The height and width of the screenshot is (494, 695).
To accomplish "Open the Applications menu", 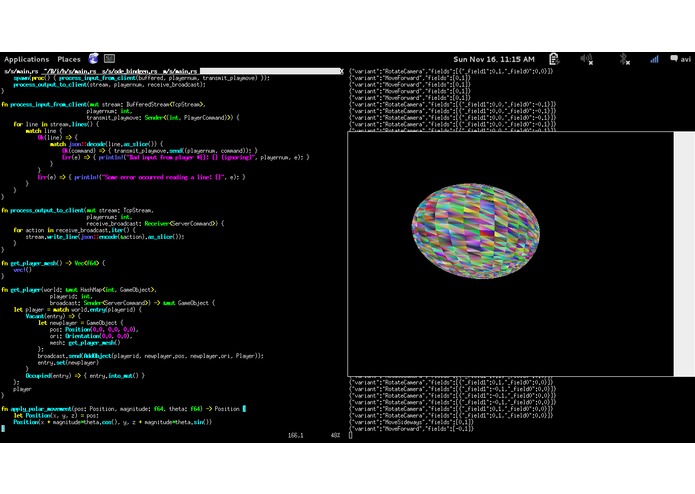I will coord(27,59).
